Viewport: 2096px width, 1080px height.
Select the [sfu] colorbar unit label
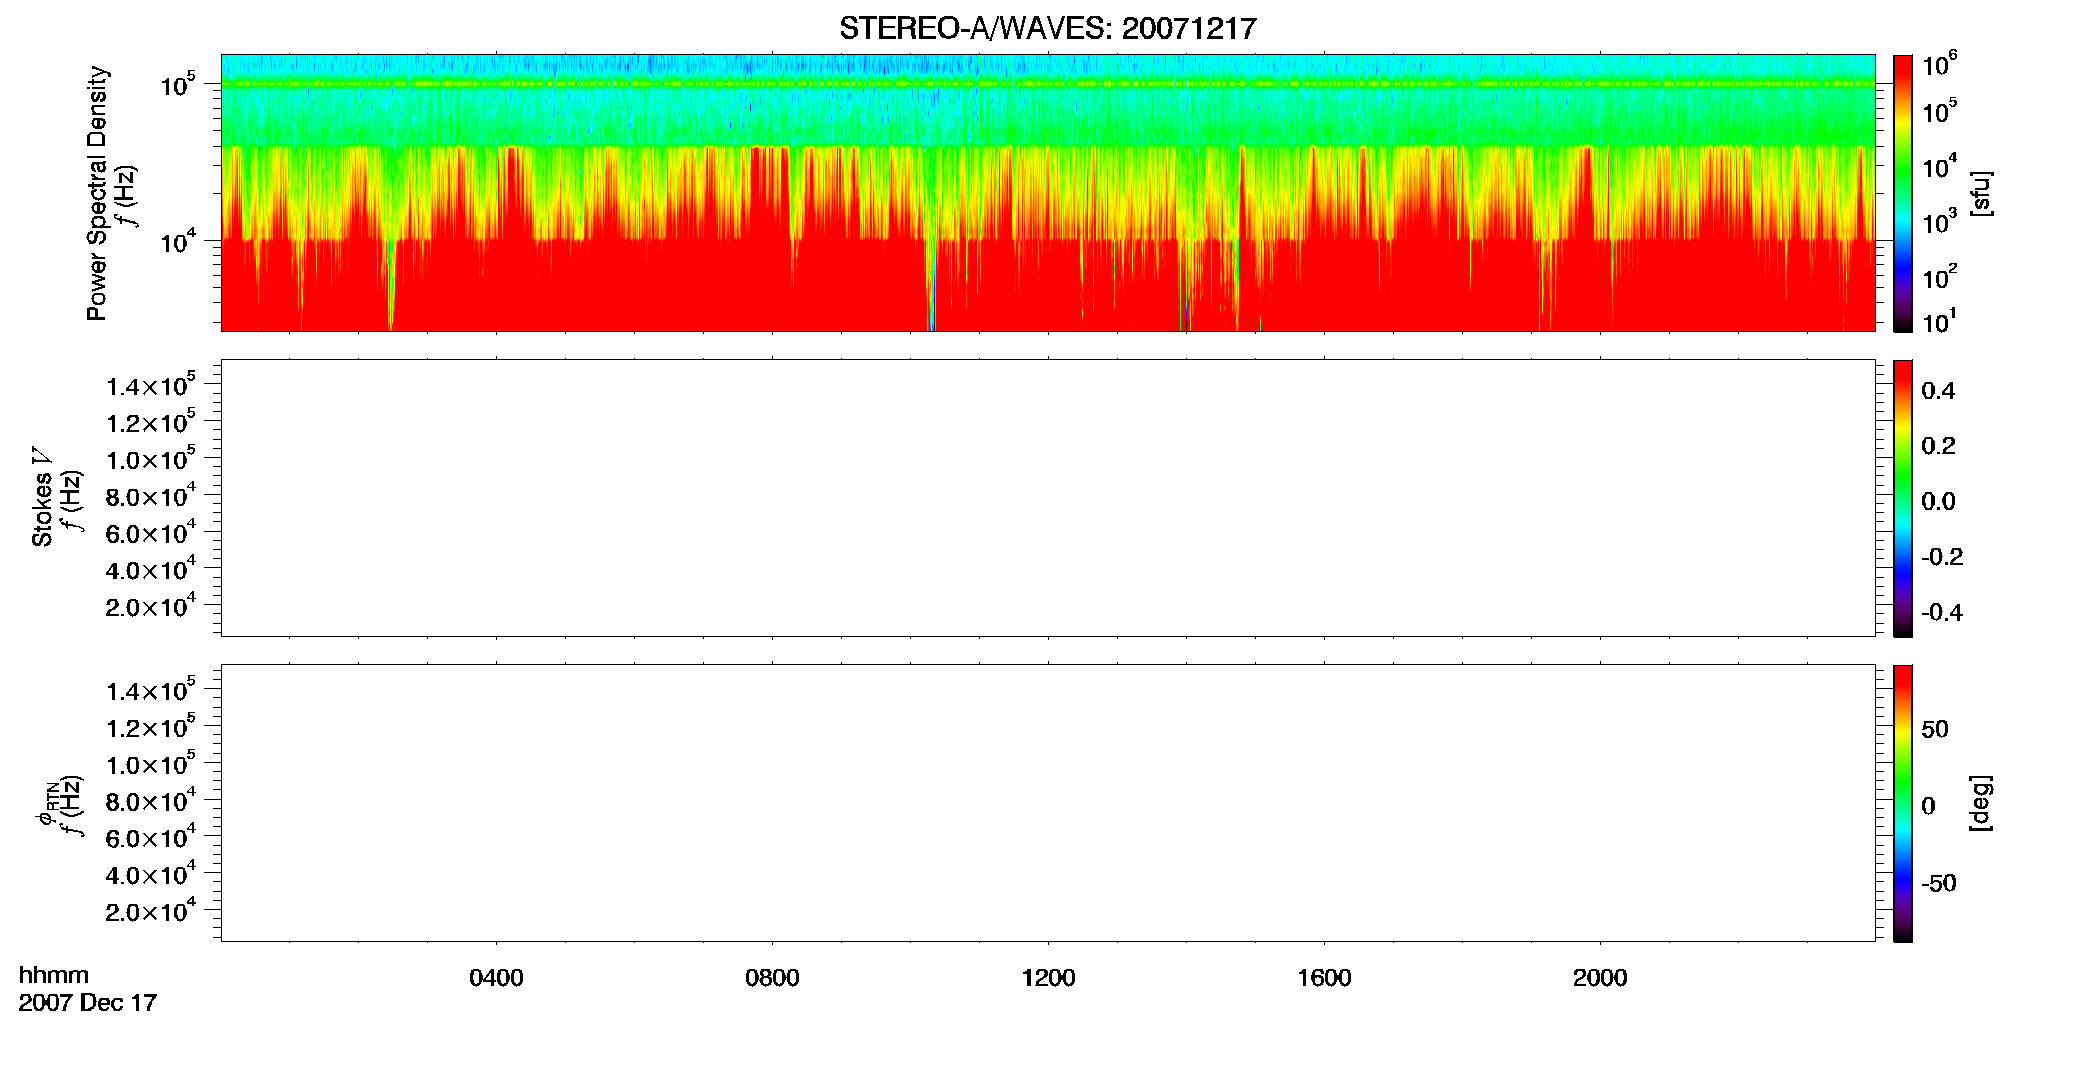[x=1980, y=193]
